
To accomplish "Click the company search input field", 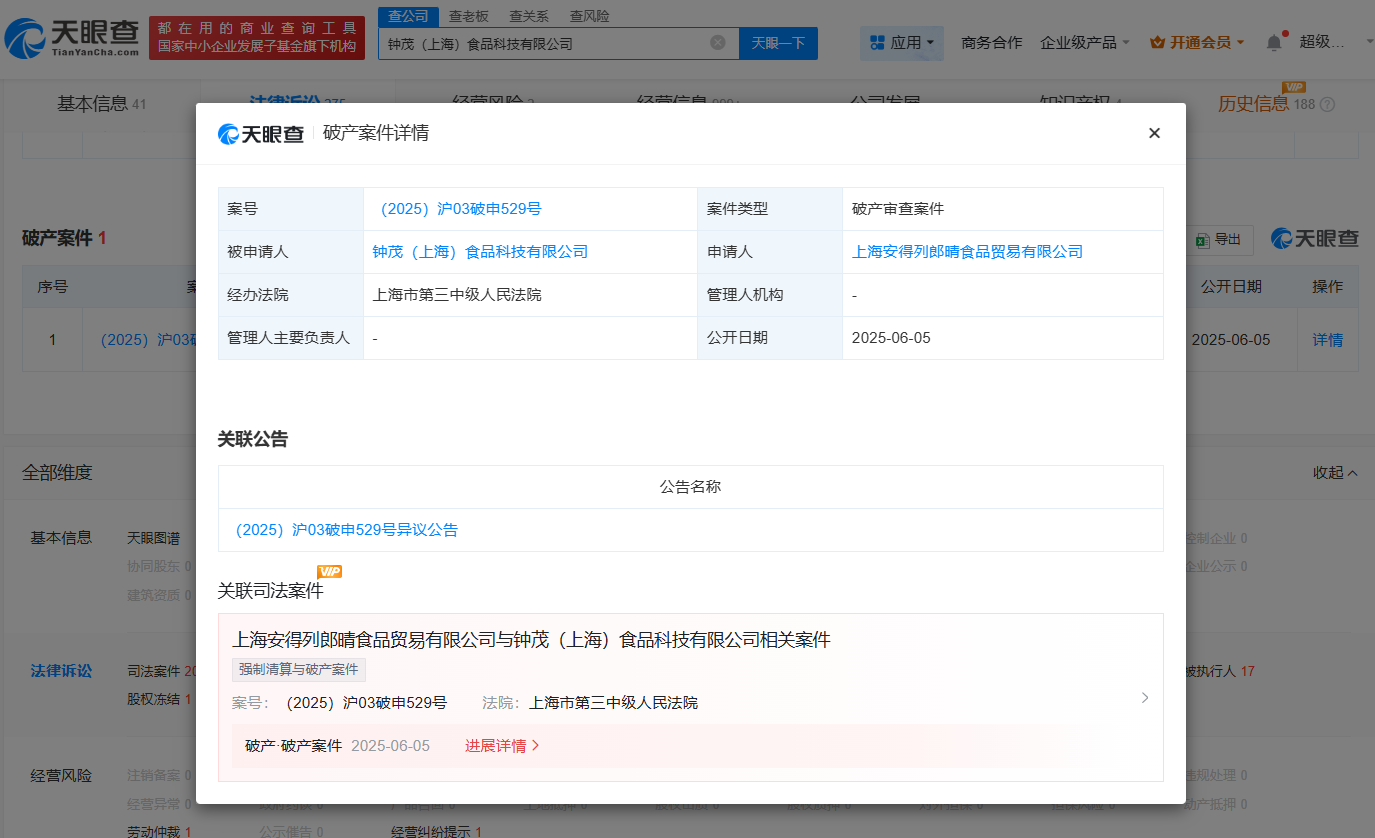I will point(545,43).
